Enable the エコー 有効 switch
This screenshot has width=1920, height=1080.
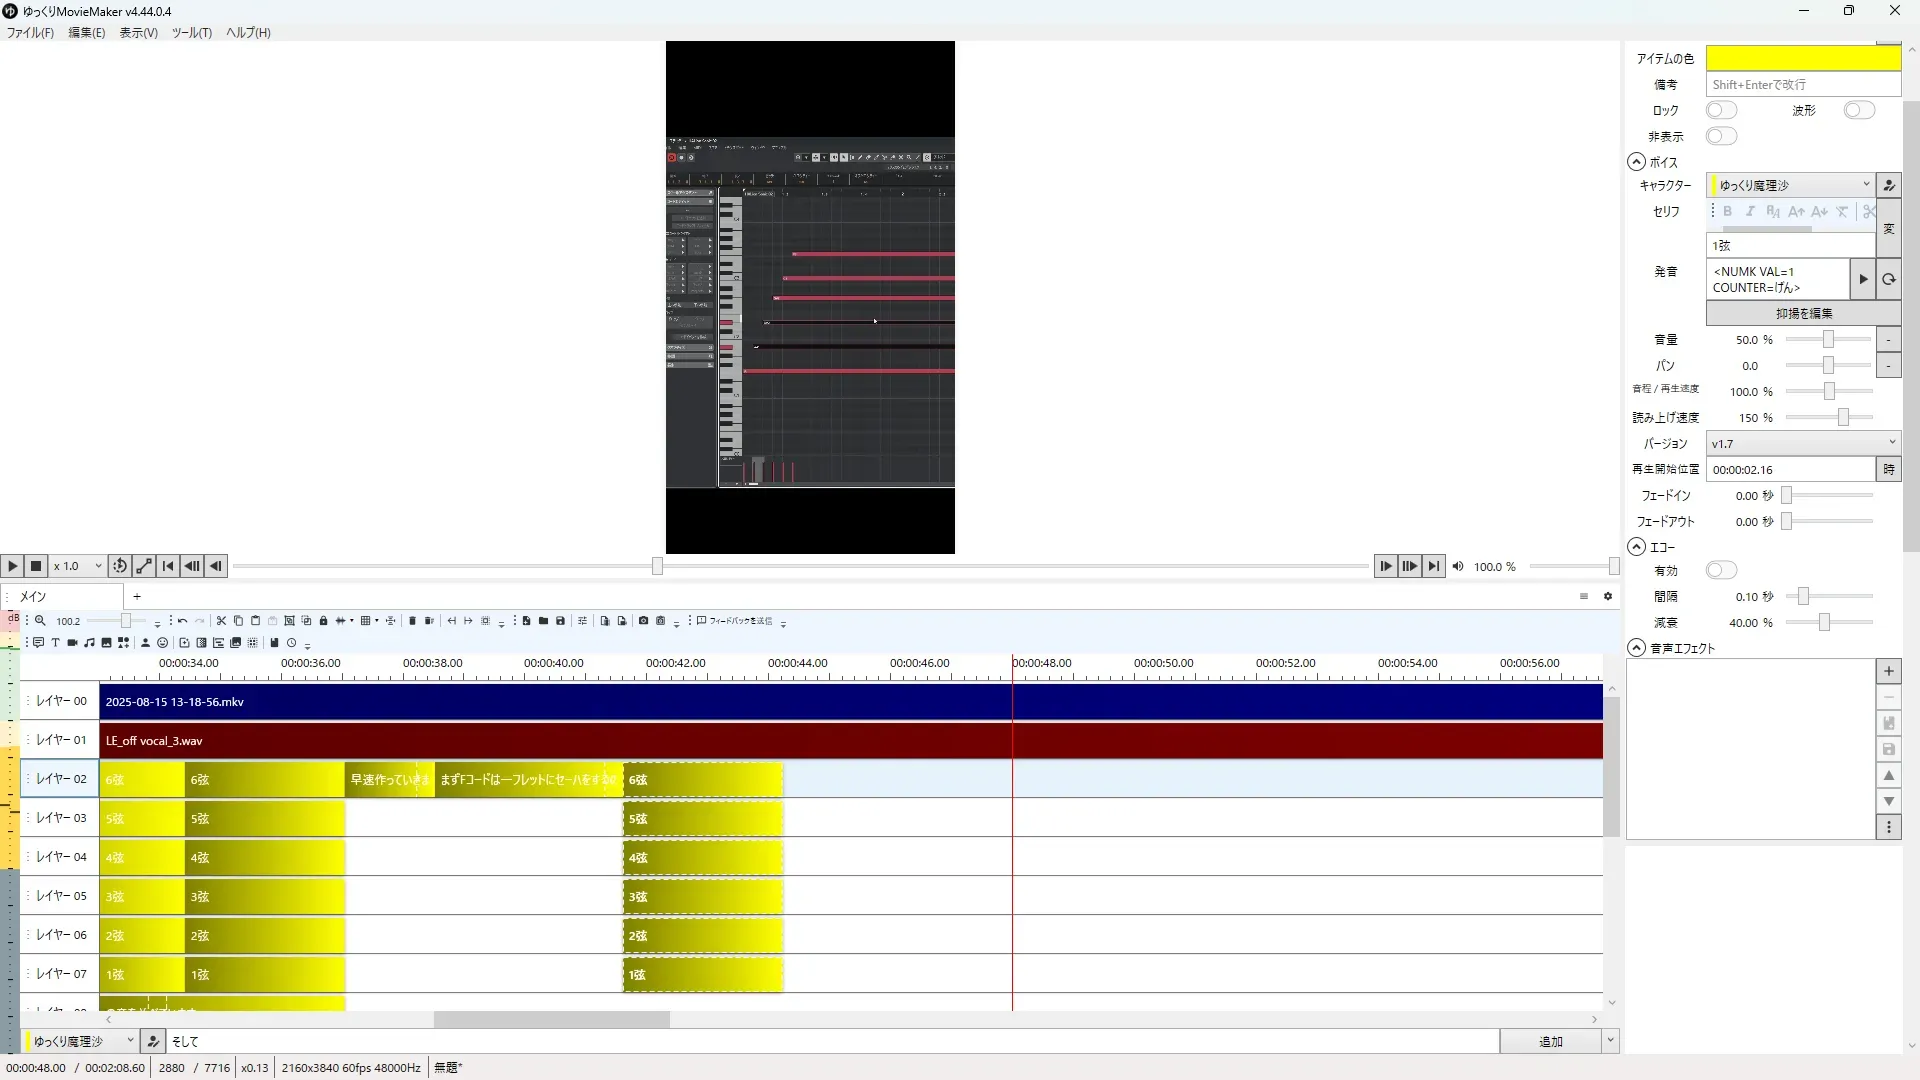tap(1720, 570)
